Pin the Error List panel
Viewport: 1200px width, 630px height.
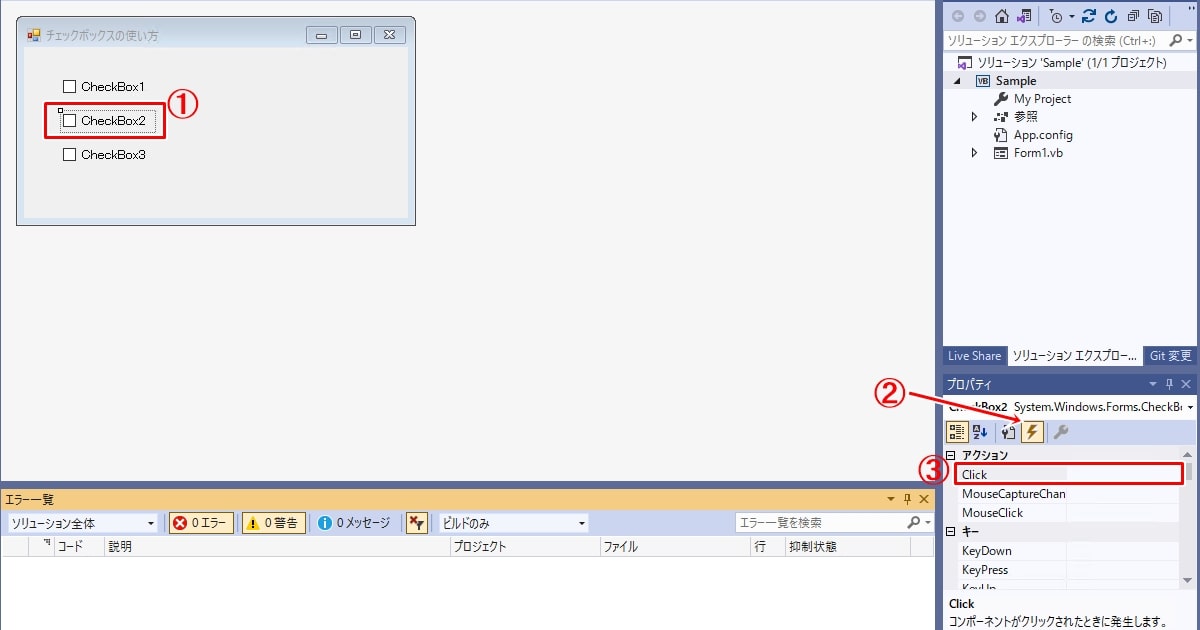tap(906, 499)
